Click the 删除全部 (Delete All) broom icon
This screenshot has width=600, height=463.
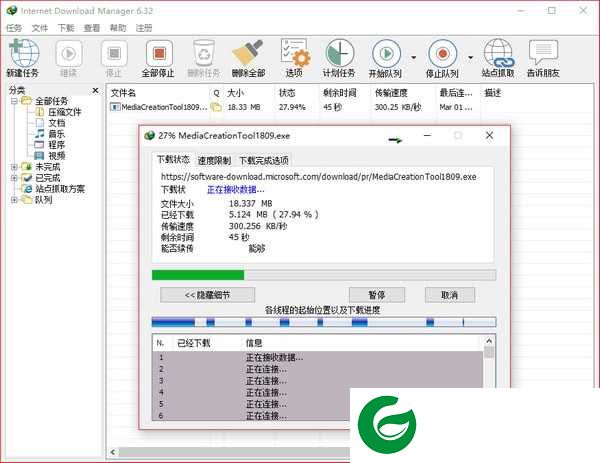pyautogui.click(x=249, y=58)
